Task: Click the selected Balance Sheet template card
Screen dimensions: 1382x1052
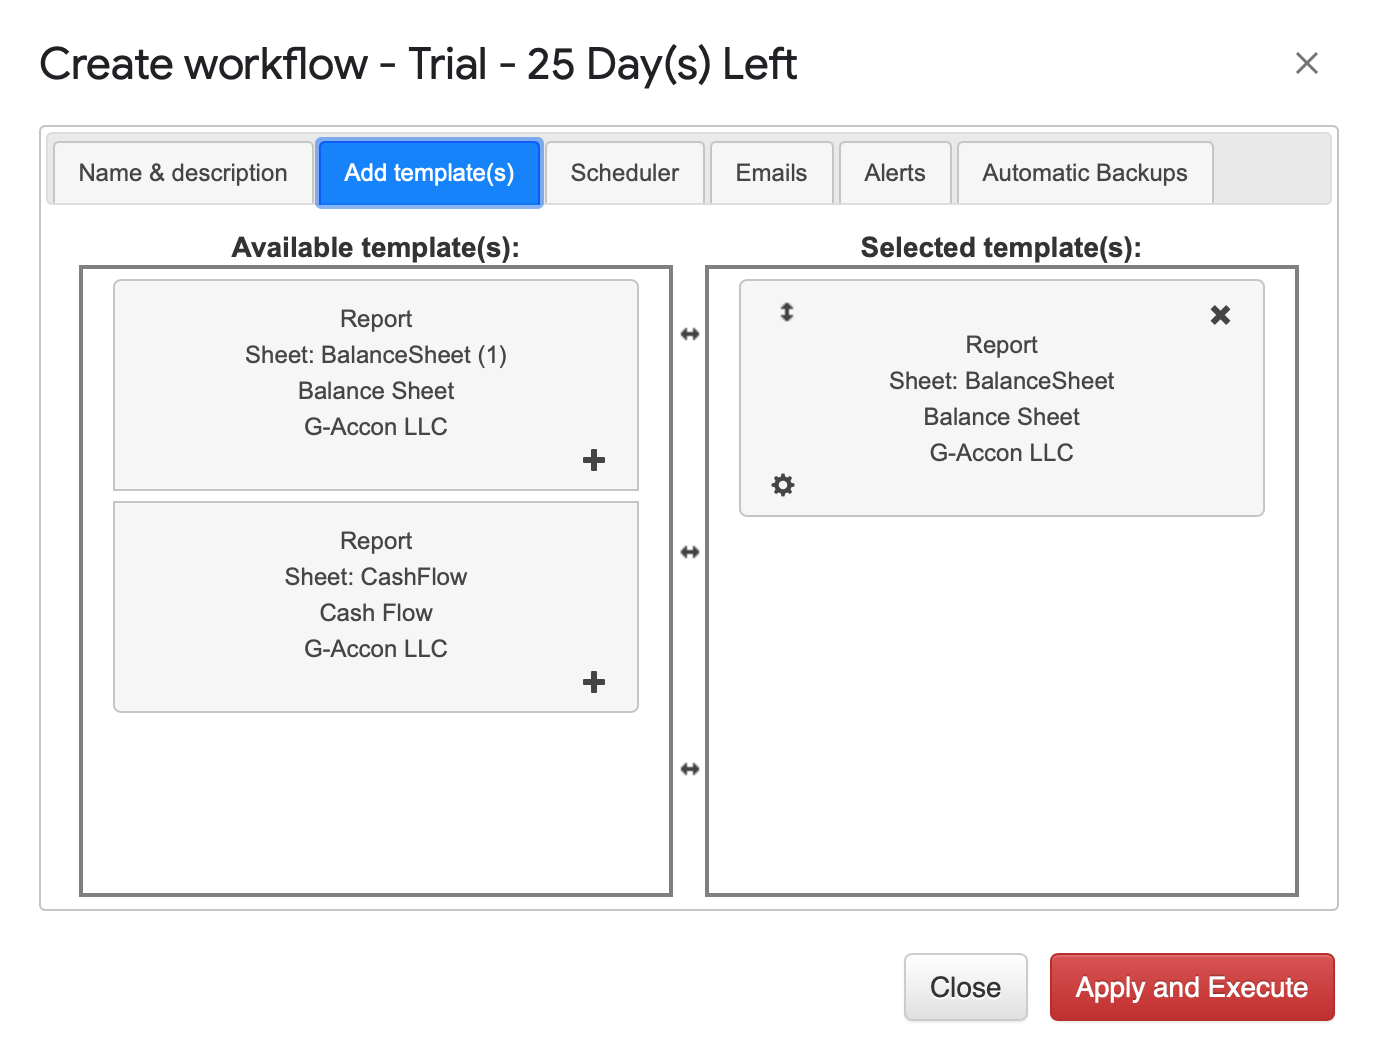Action: coord(1001,399)
